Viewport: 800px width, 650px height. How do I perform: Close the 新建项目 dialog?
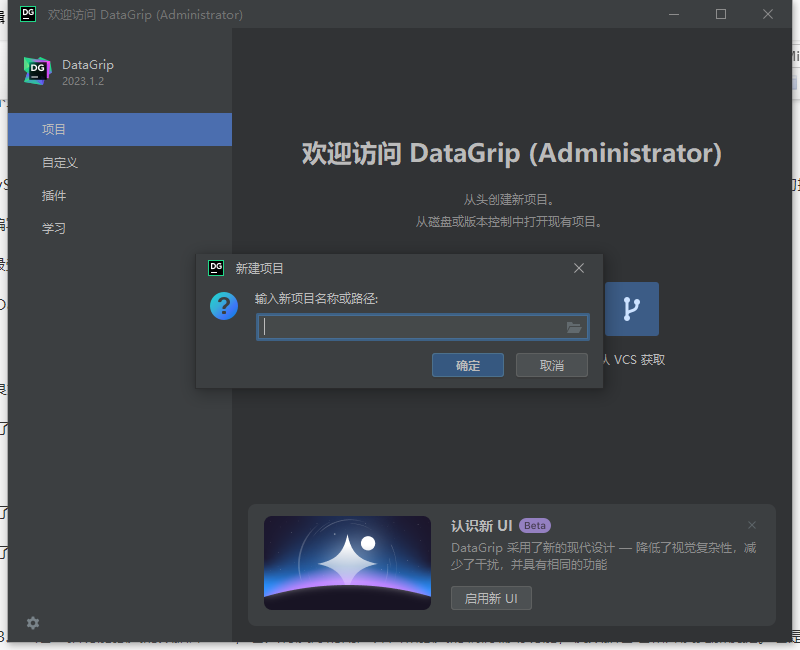click(x=579, y=268)
